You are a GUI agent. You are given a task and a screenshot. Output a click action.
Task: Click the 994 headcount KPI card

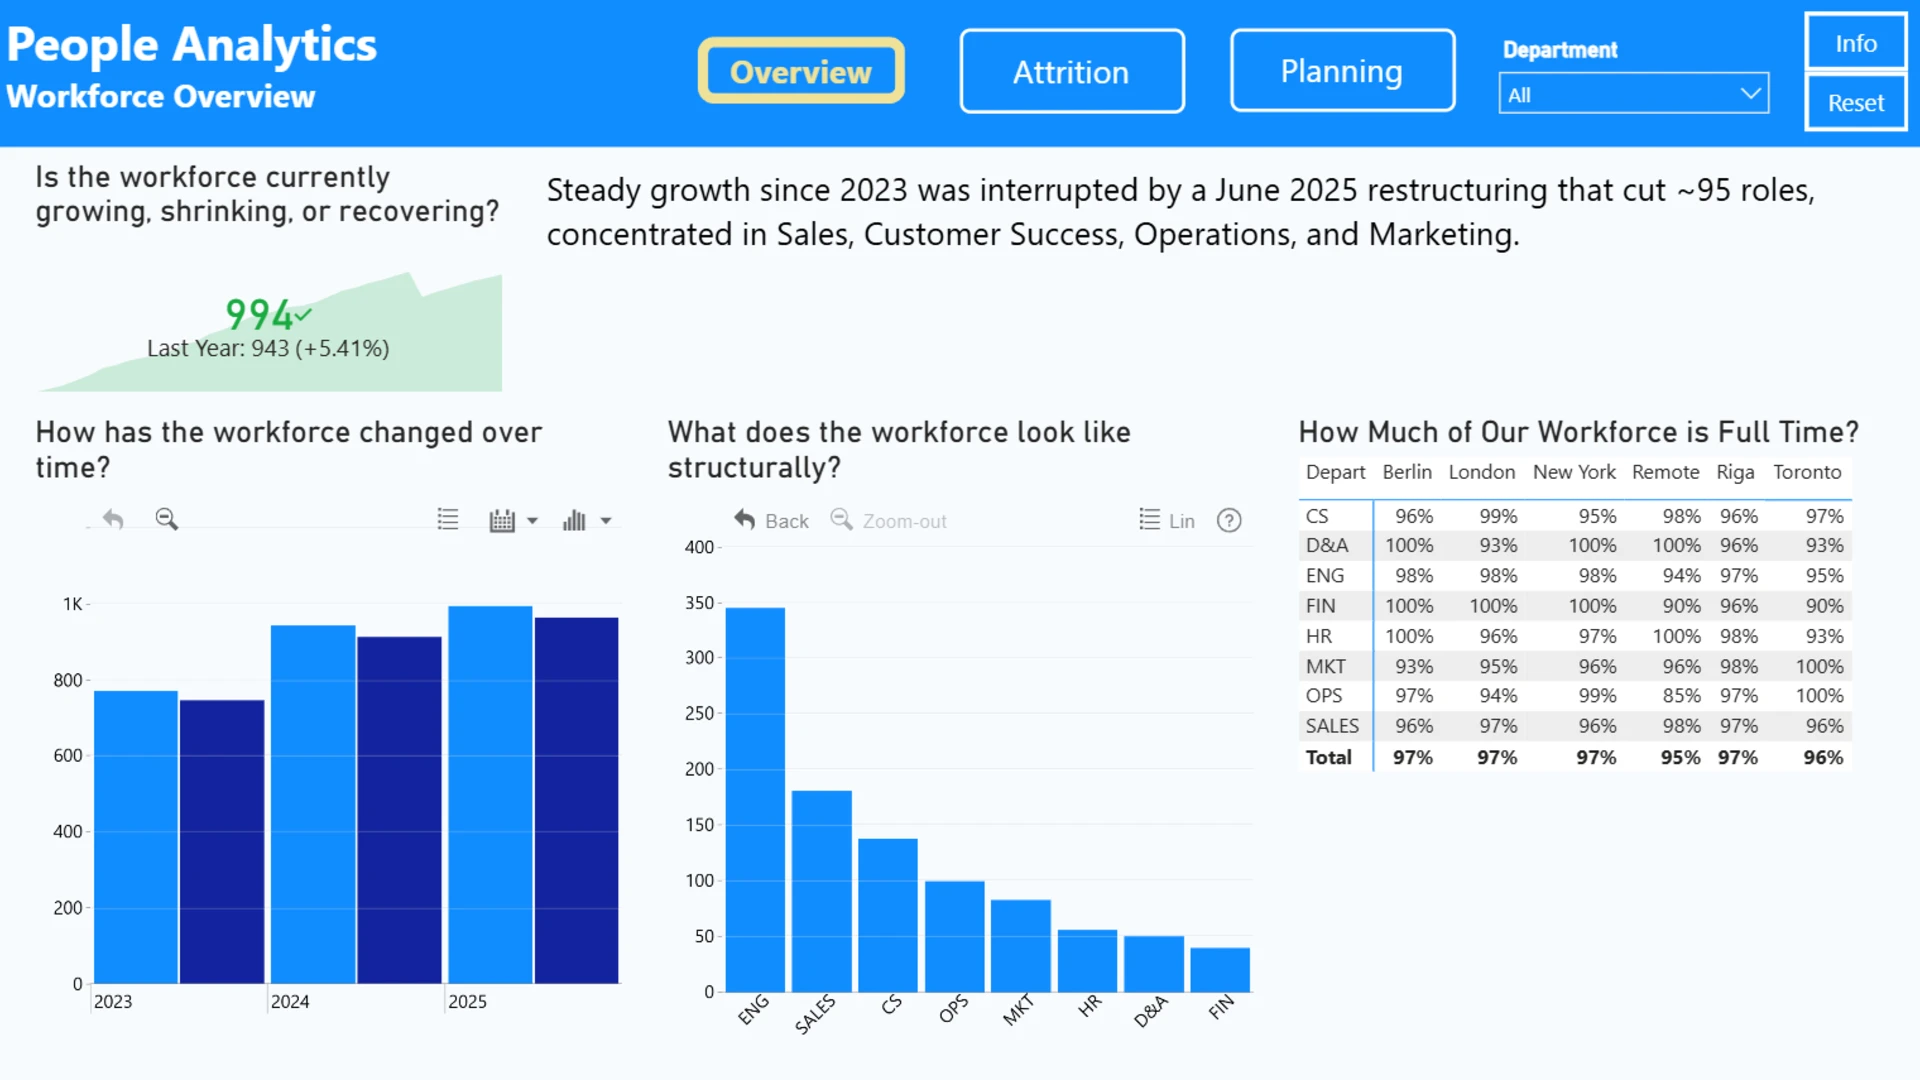pyautogui.click(x=269, y=330)
